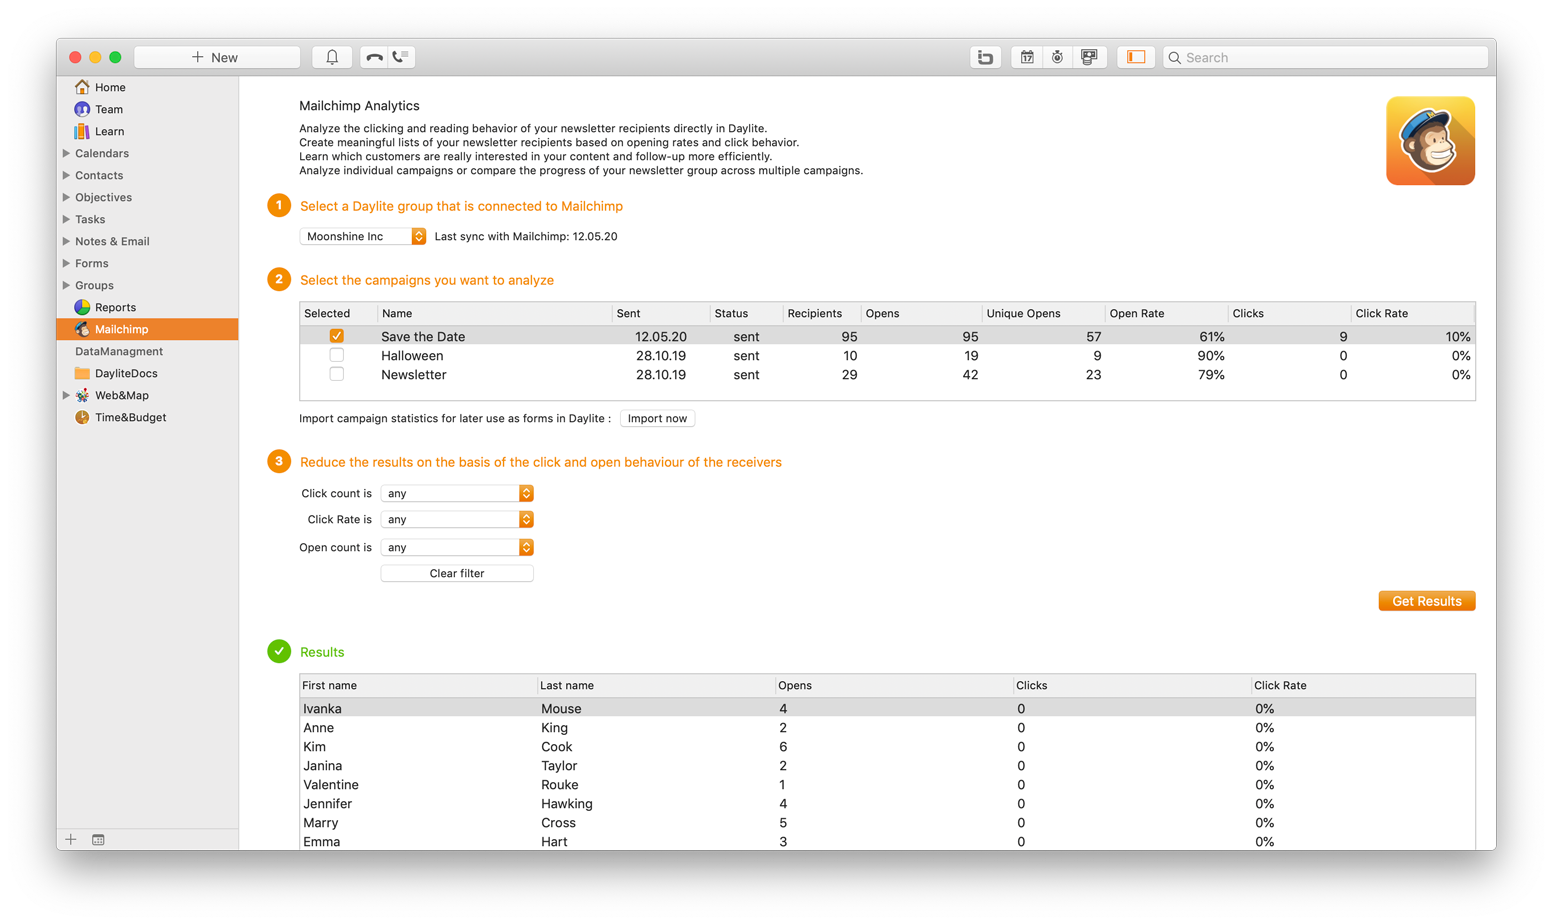Click the Mailchimp monkey icon in sidebar

(82, 329)
